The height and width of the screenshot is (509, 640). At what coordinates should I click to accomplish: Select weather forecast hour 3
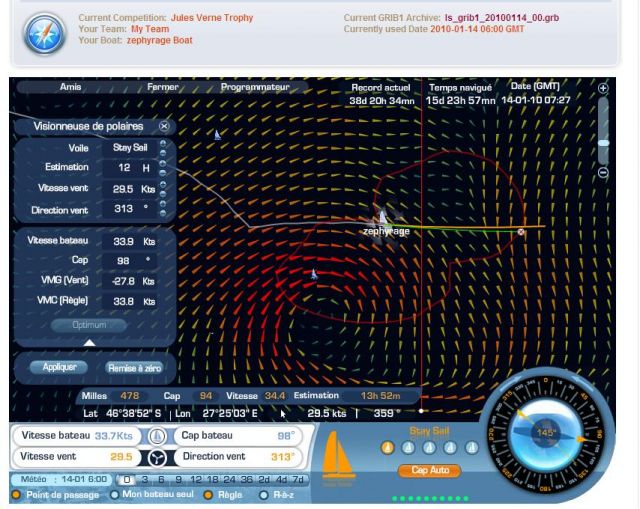(144, 480)
